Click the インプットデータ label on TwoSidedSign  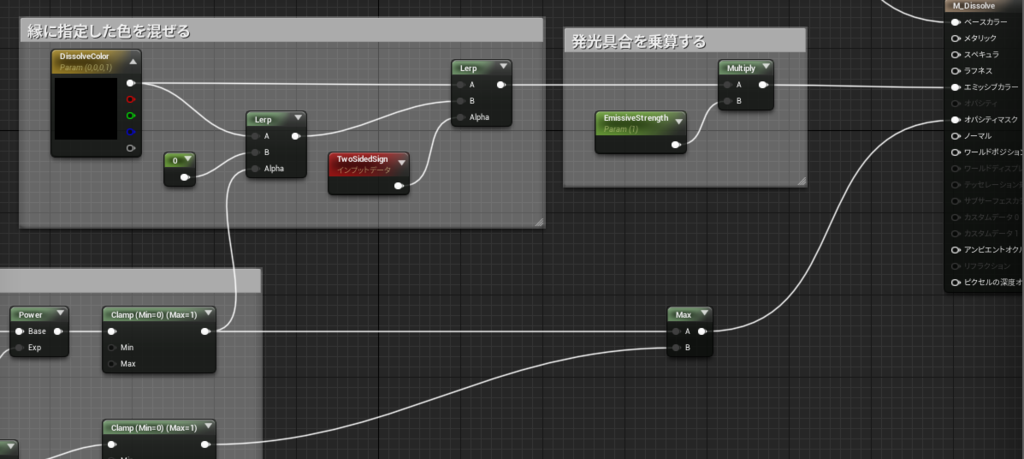coord(364,170)
